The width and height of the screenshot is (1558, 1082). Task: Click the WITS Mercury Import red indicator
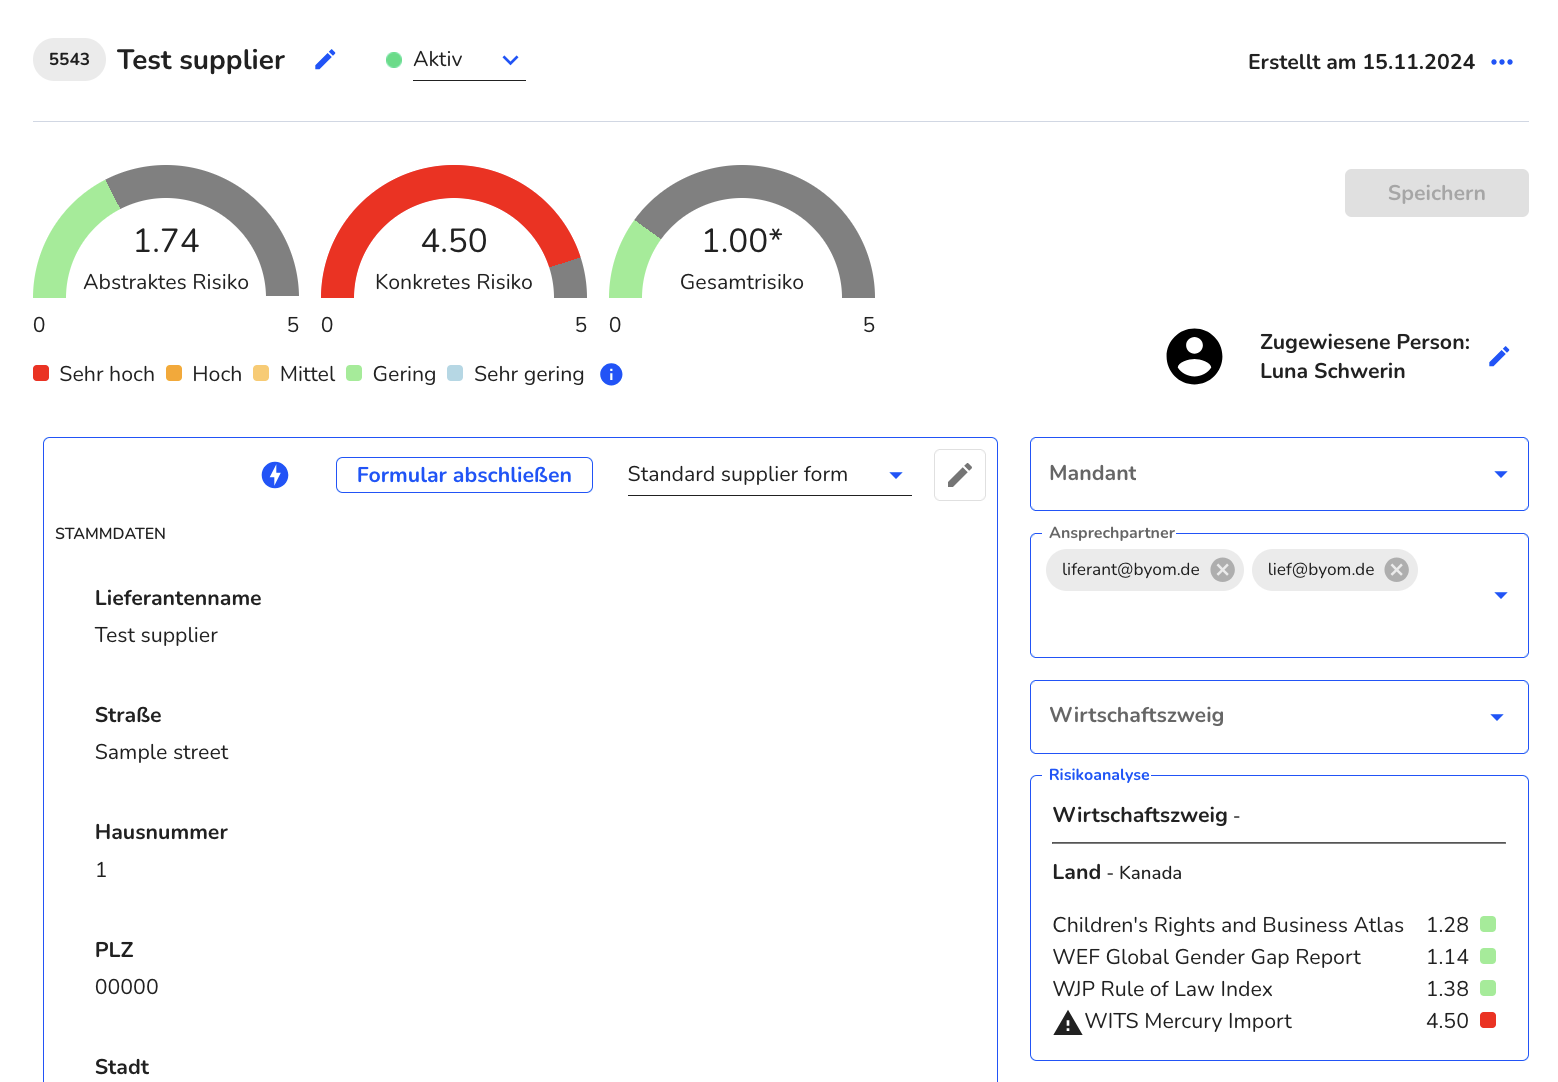1488,1020
